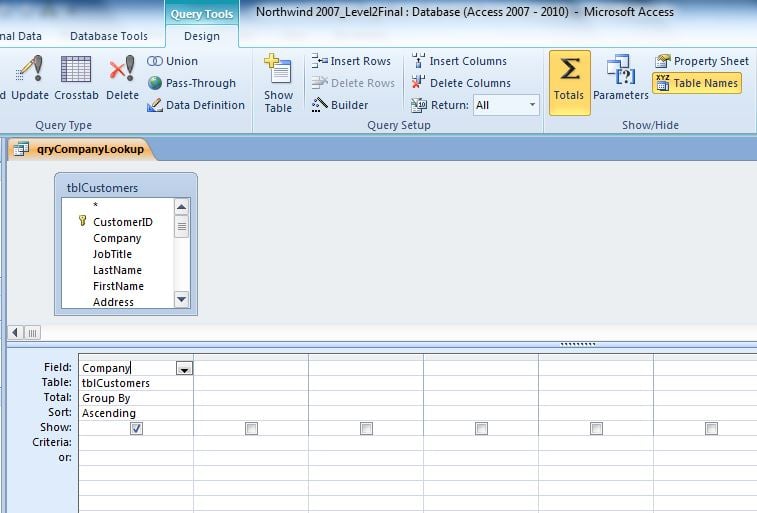Viewport: 757px width, 513px height.
Task: Select LastName field in tblCustomers list
Action: (x=117, y=270)
